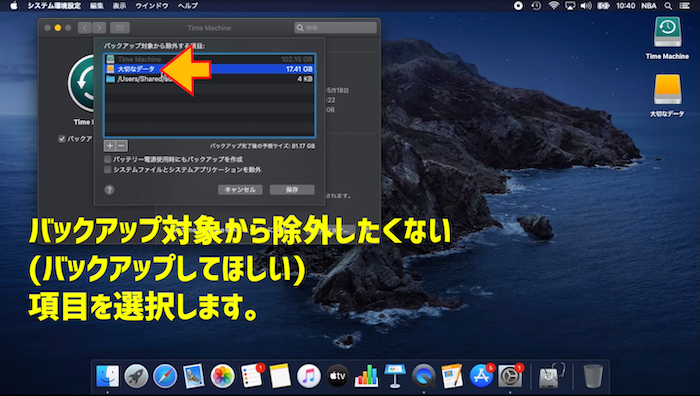Open disk image installer icon in Dock
This screenshot has height=396, width=700.
pos(551,376)
